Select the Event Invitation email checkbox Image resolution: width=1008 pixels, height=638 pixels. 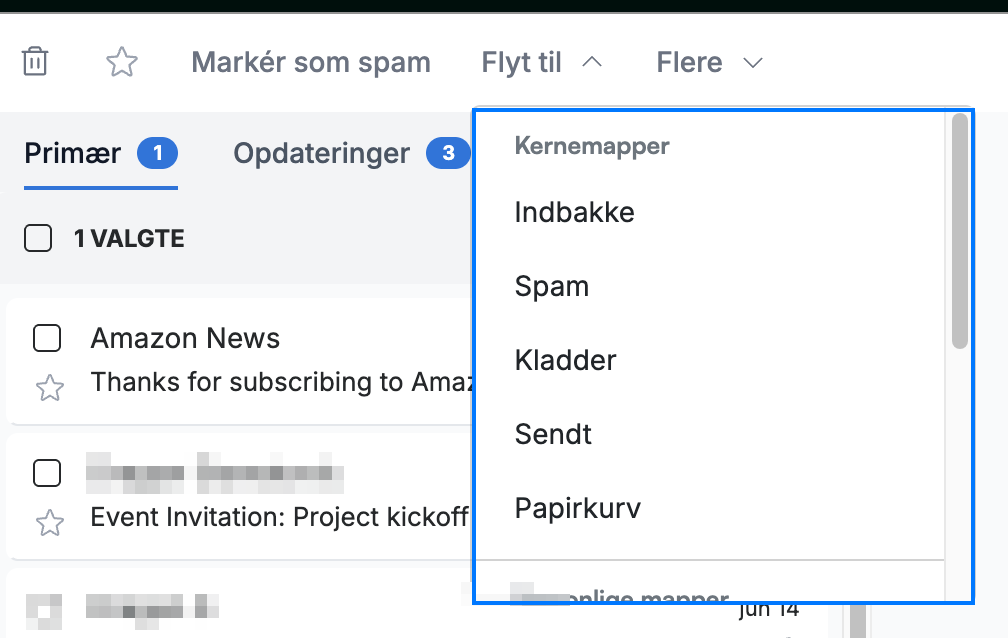point(47,473)
